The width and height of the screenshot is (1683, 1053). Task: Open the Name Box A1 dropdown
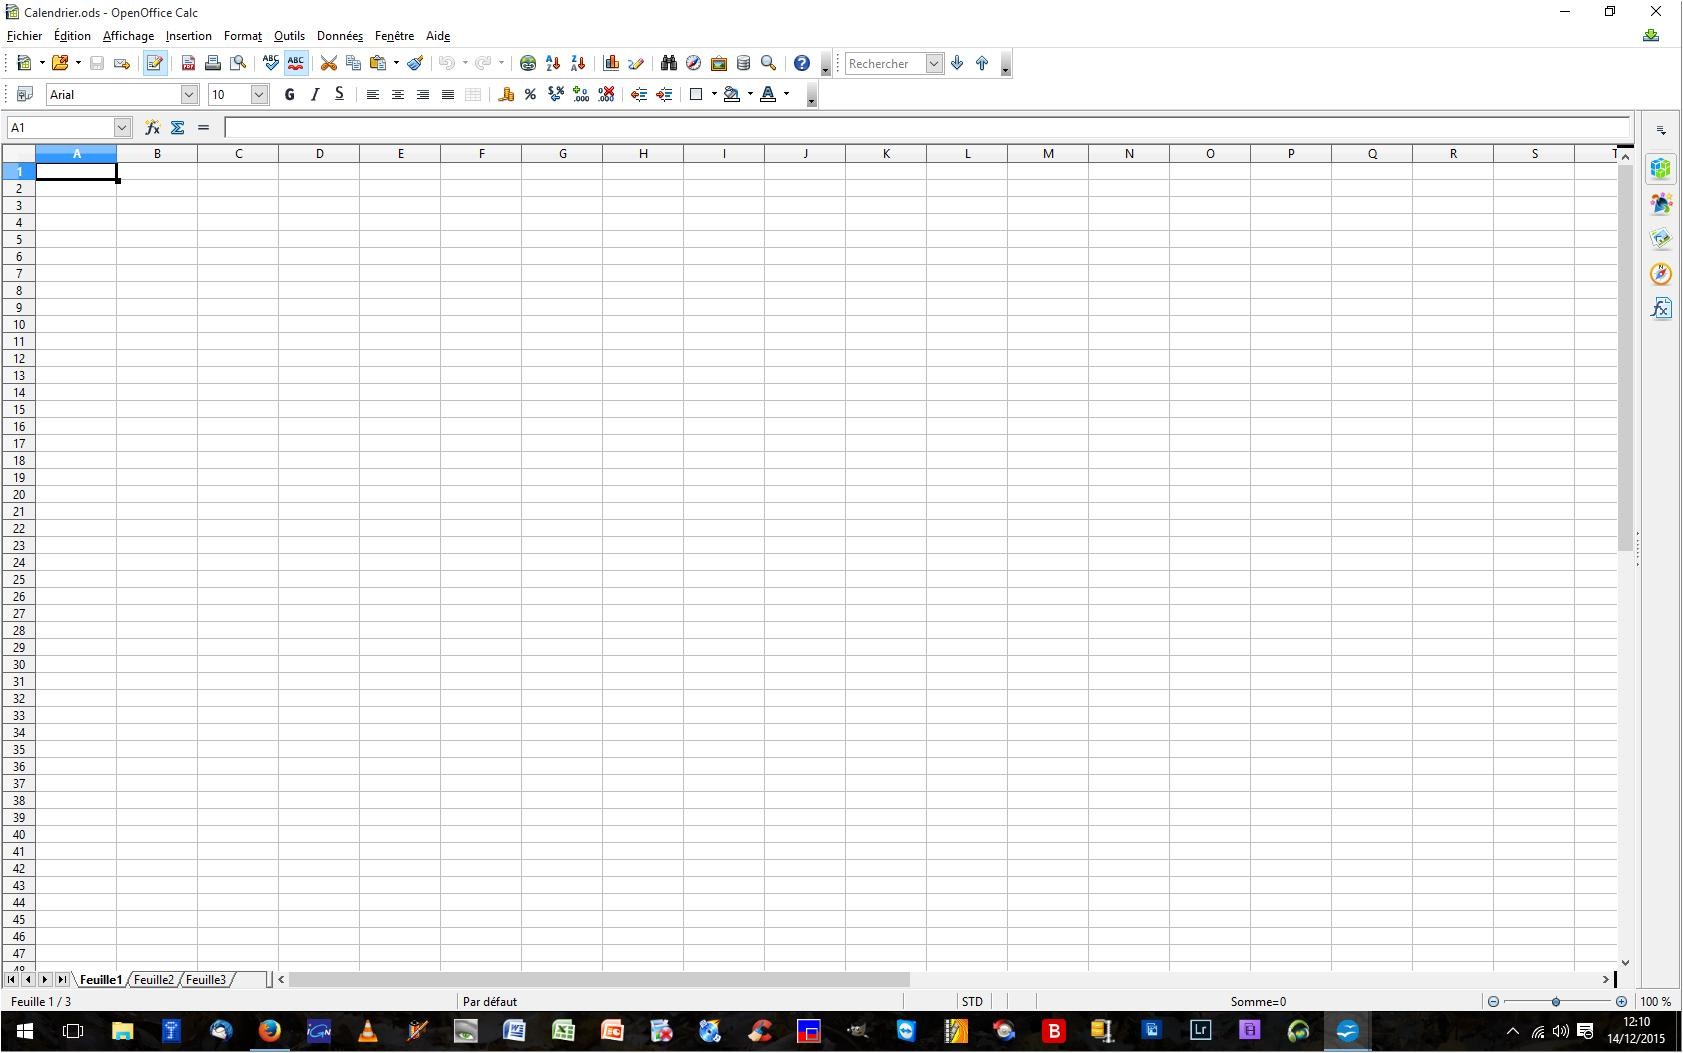[x=122, y=127]
